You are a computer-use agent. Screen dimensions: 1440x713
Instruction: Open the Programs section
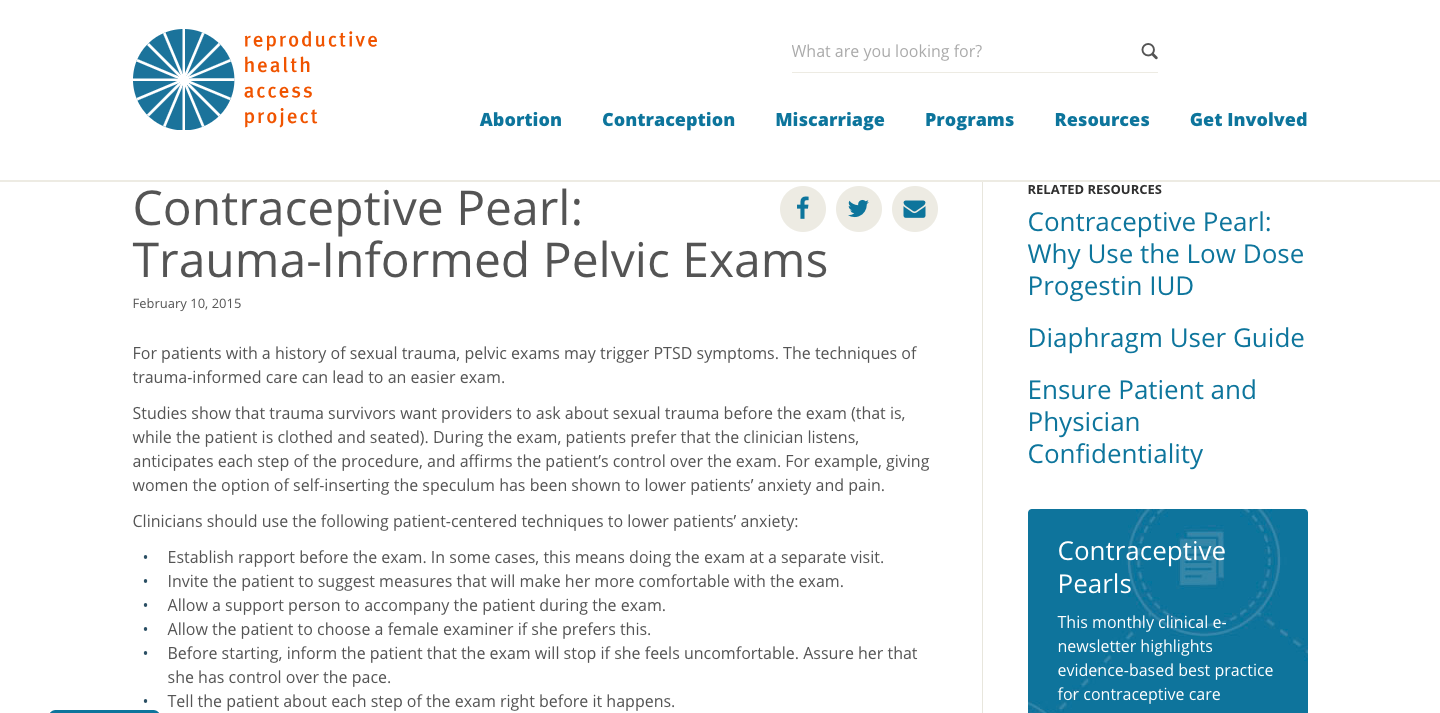click(x=969, y=119)
